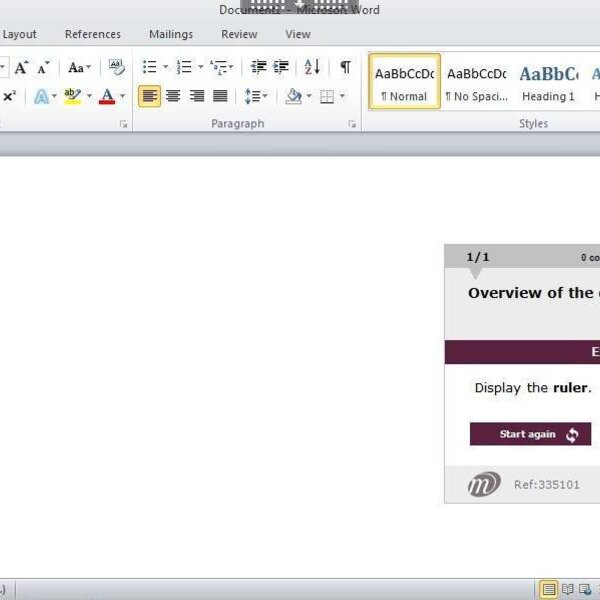Apply the text highlight color
This screenshot has height=600, width=600.
pyautogui.click(x=72, y=96)
